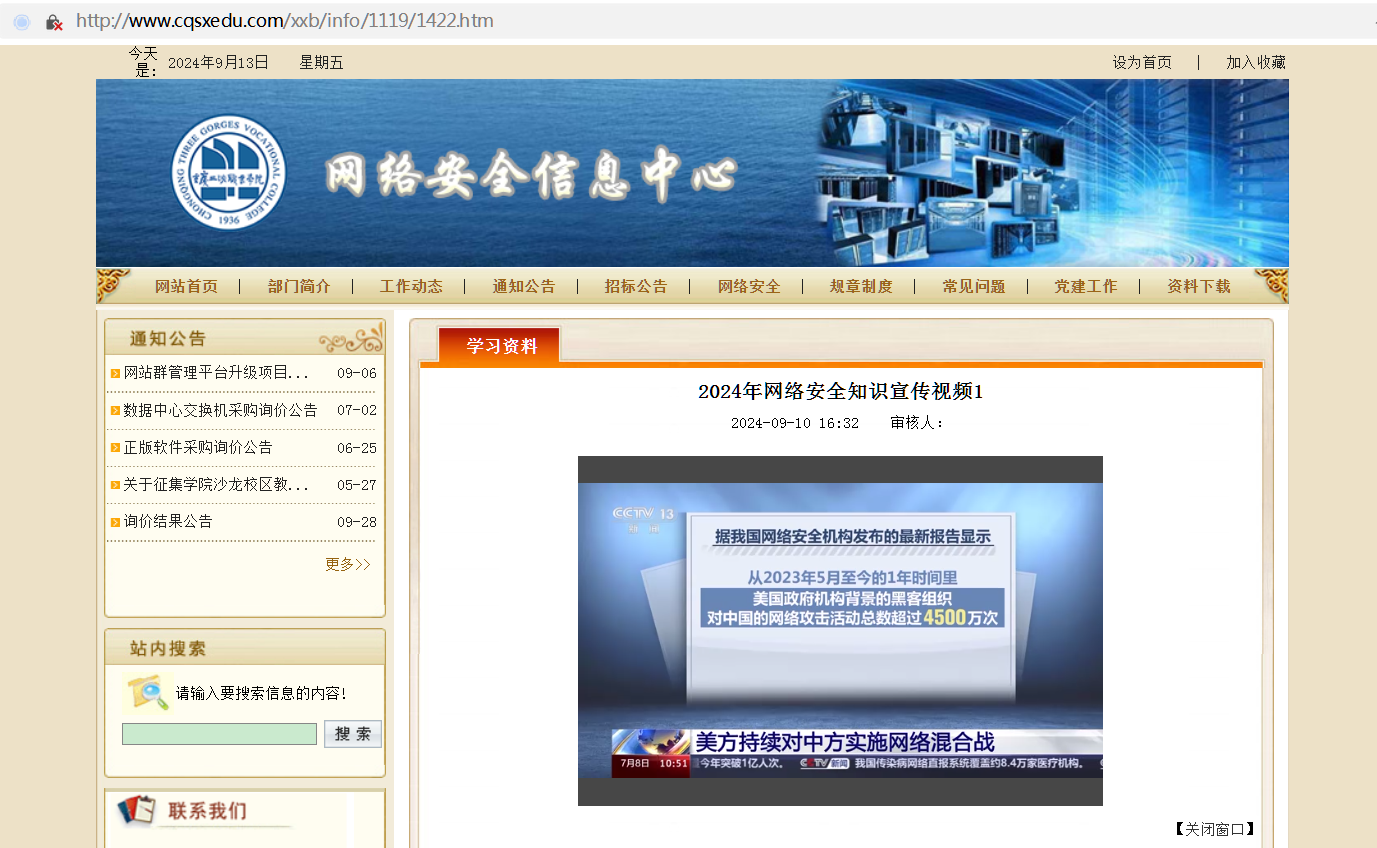
Task: Click the insecure site lock icon
Action: click(x=54, y=21)
